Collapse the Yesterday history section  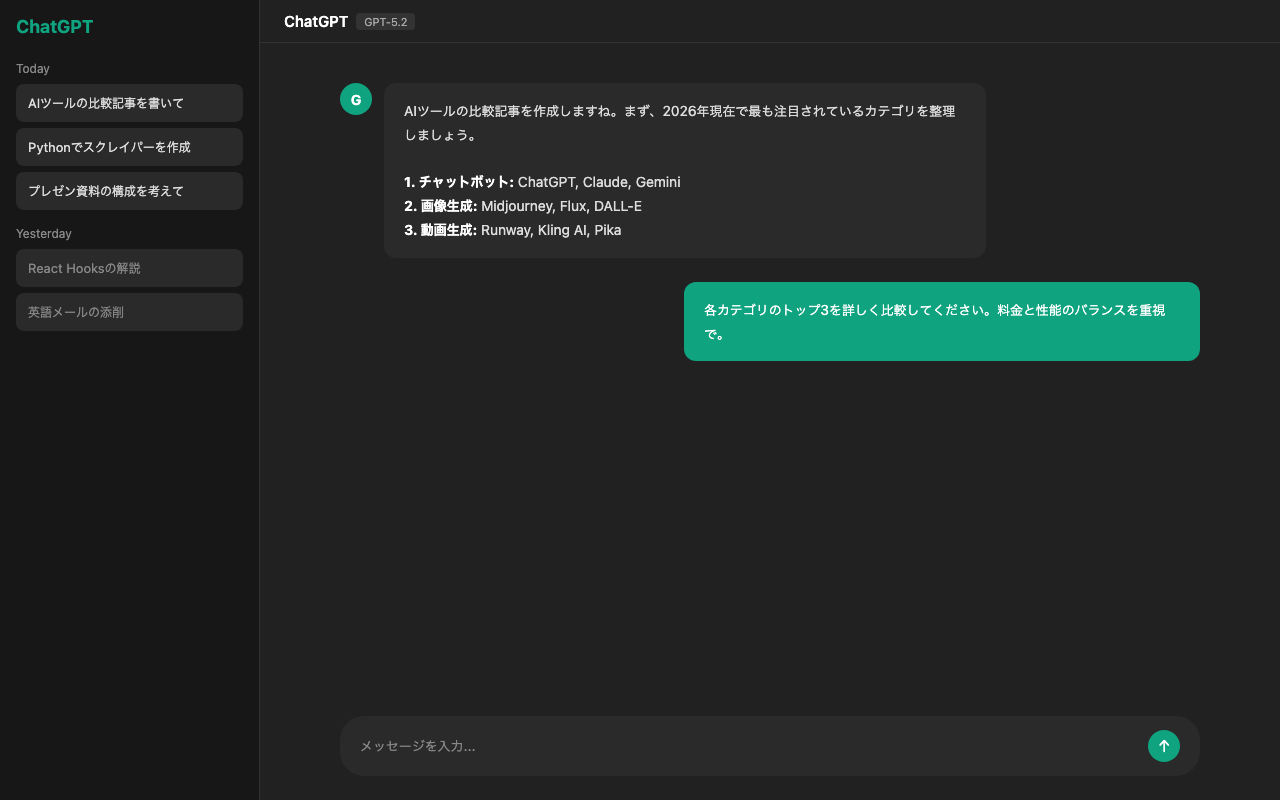coord(44,233)
